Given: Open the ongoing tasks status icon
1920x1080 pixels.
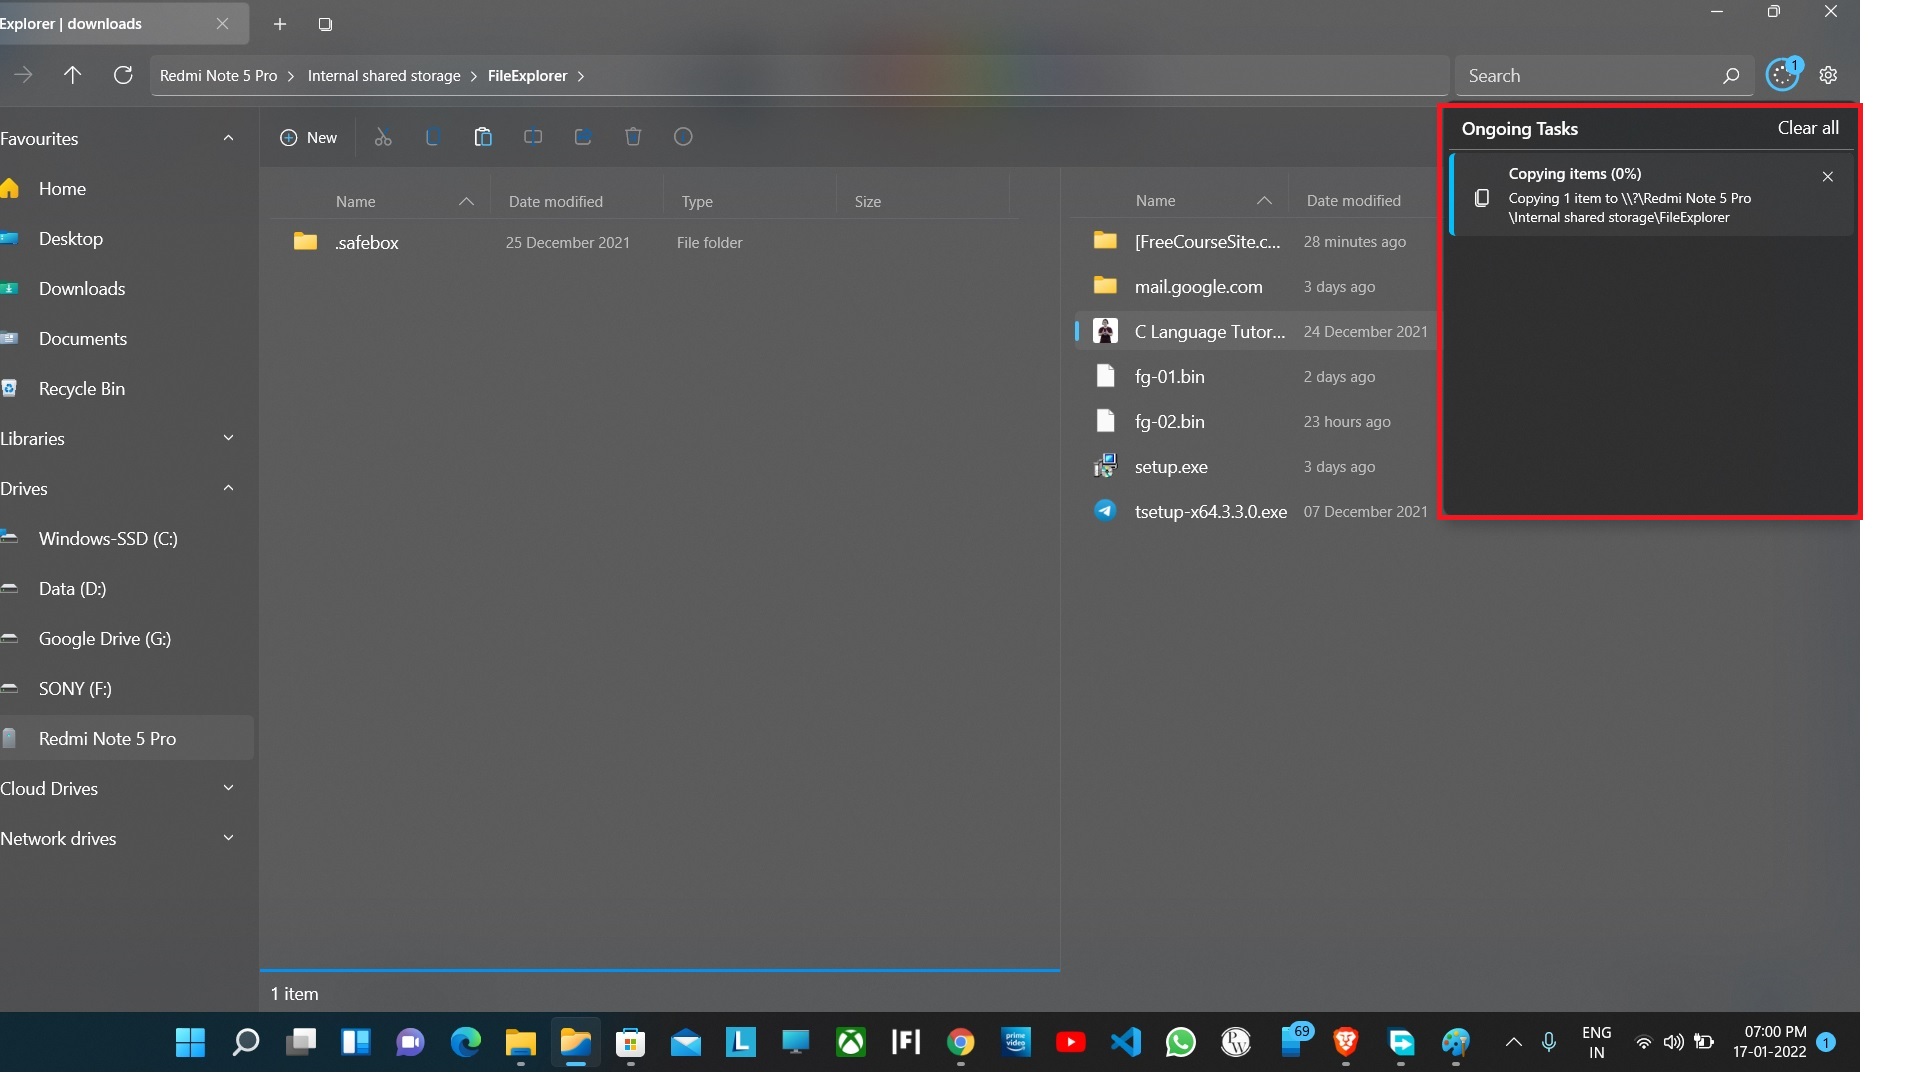Looking at the screenshot, I should coord(1782,75).
